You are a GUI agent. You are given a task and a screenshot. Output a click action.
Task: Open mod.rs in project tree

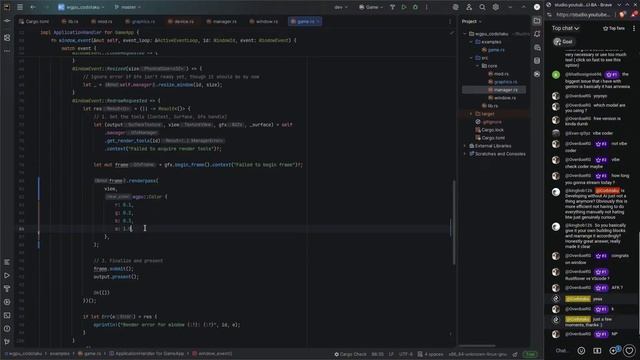[498, 74]
